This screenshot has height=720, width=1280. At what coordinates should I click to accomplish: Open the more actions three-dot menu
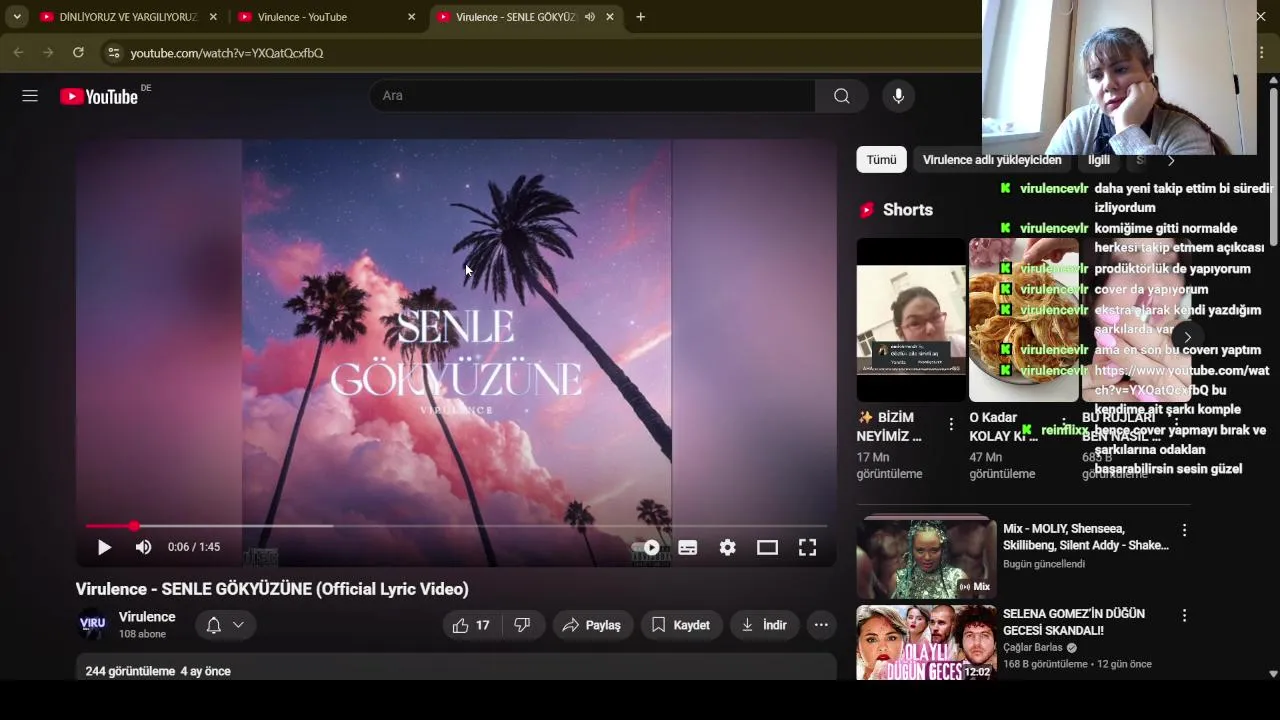821,625
